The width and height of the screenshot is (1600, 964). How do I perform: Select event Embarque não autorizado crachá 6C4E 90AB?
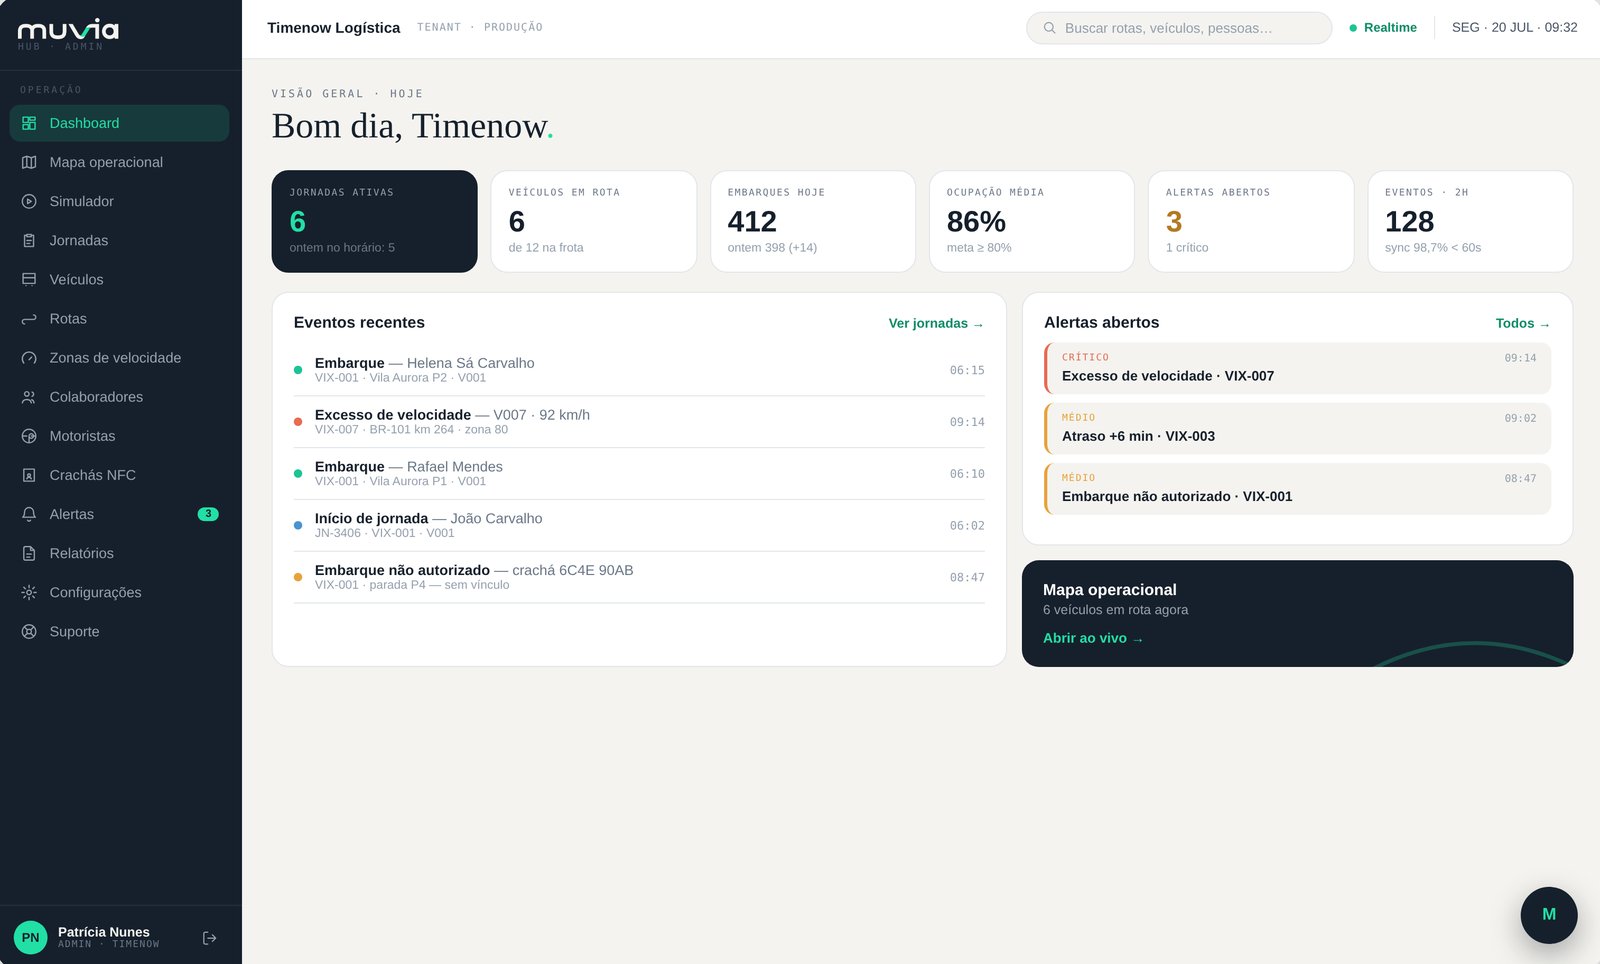pyautogui.click(x=639, y=577)
